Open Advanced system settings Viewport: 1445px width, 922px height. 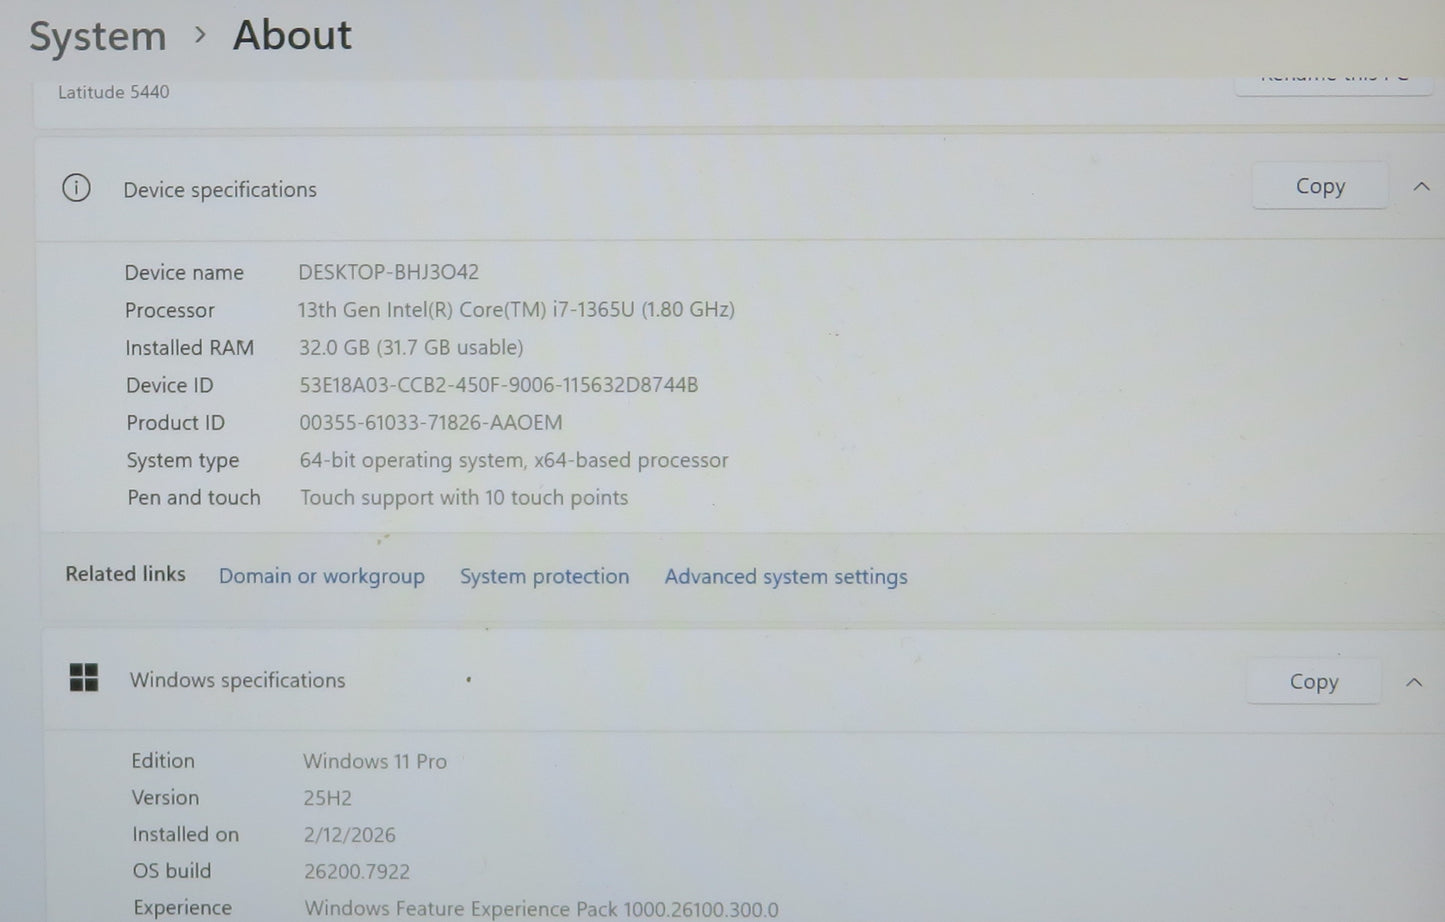[785, 576]
